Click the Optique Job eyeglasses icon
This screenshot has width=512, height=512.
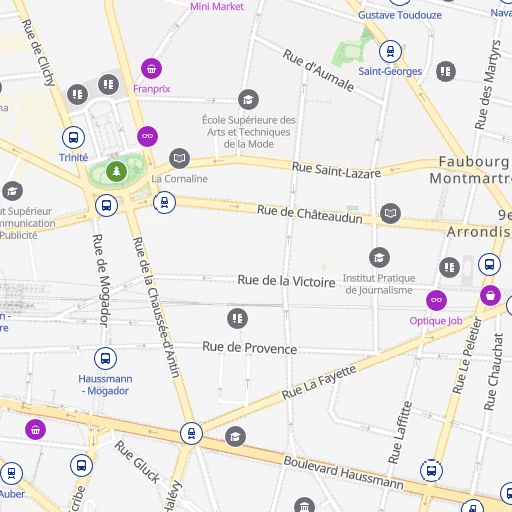[x=436, y=300]
